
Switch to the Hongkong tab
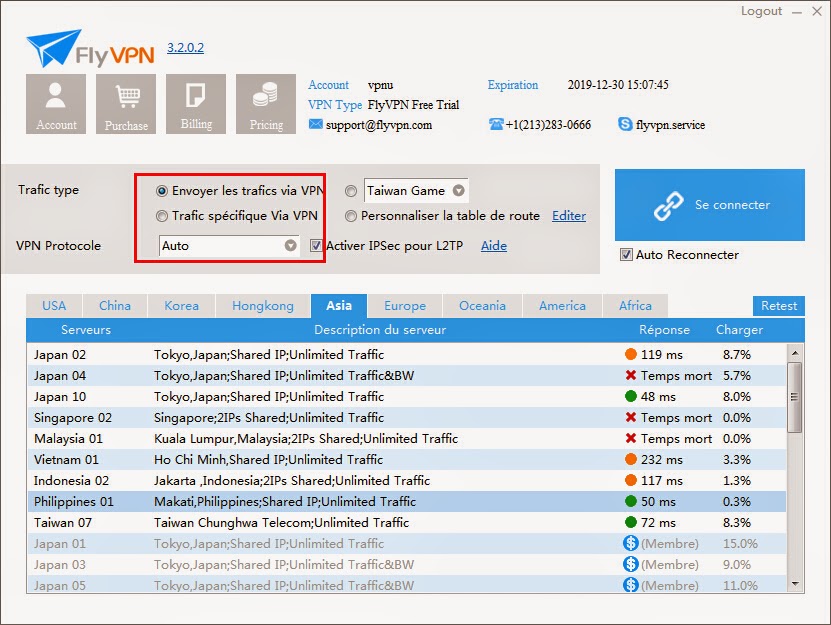tap(263, 306)
